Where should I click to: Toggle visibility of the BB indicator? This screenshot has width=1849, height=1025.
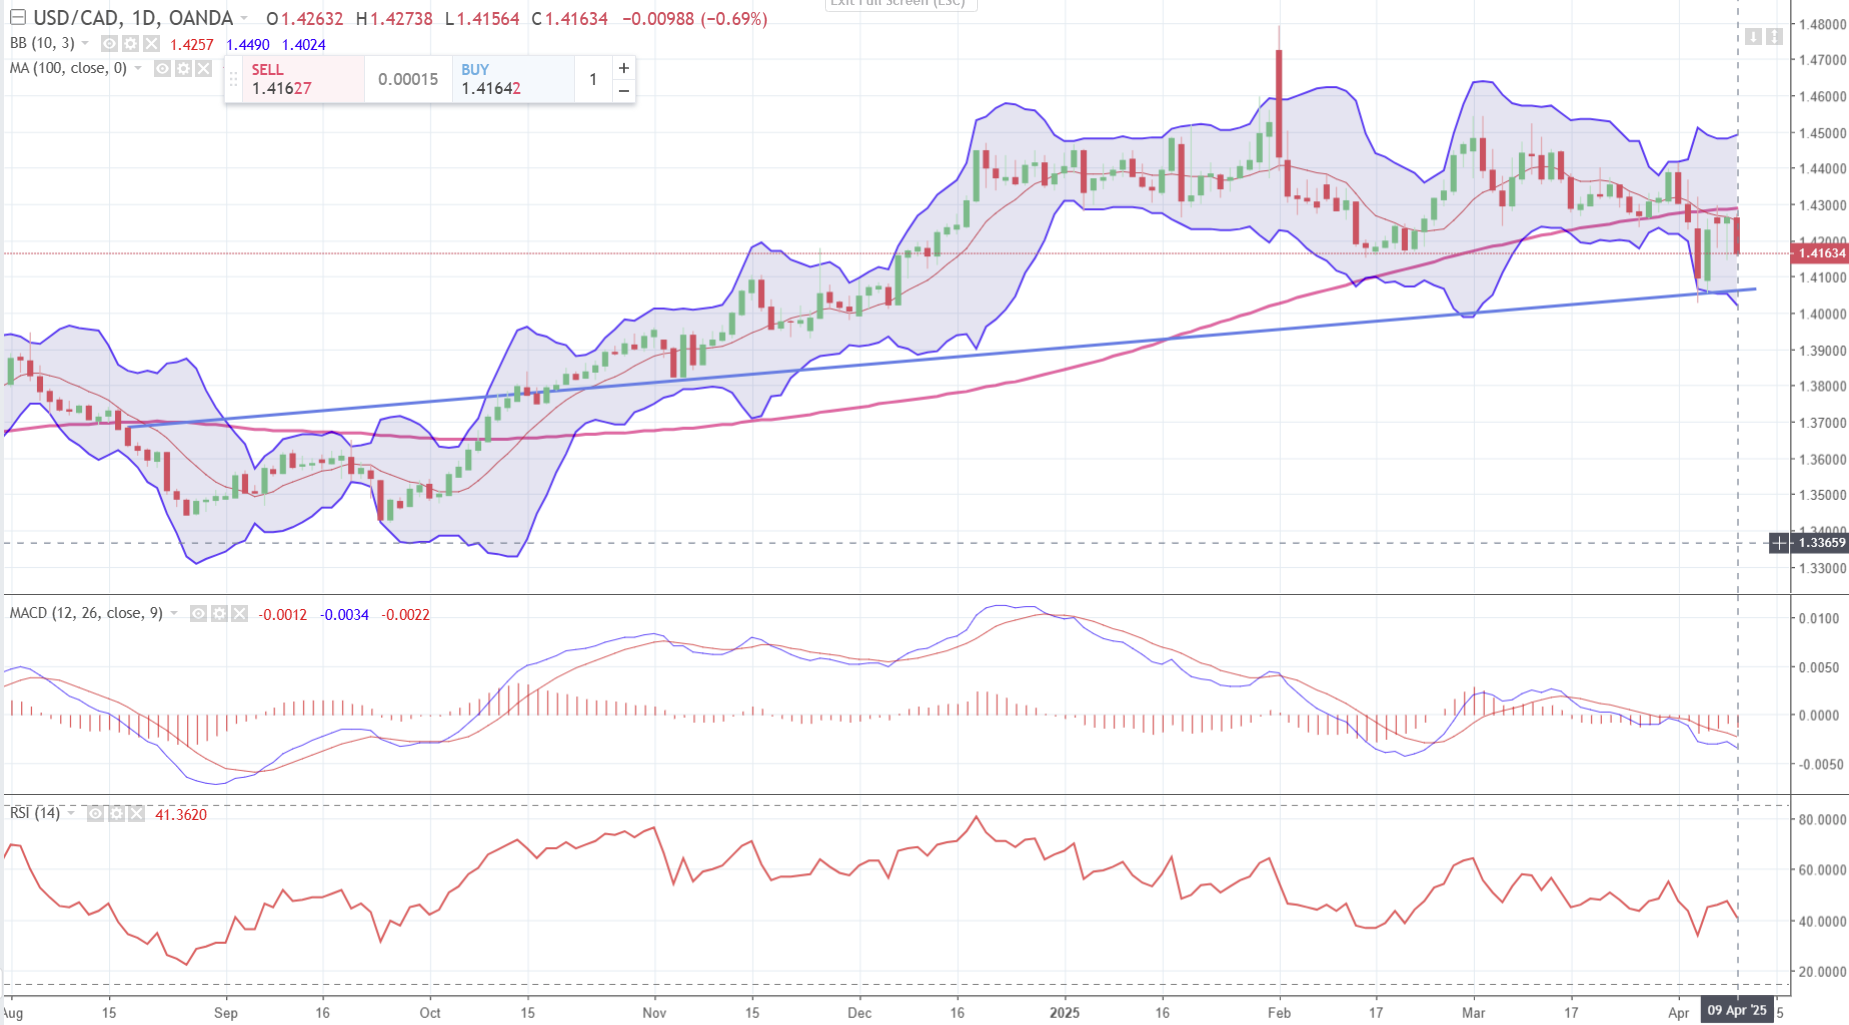(x=109, y=44)
